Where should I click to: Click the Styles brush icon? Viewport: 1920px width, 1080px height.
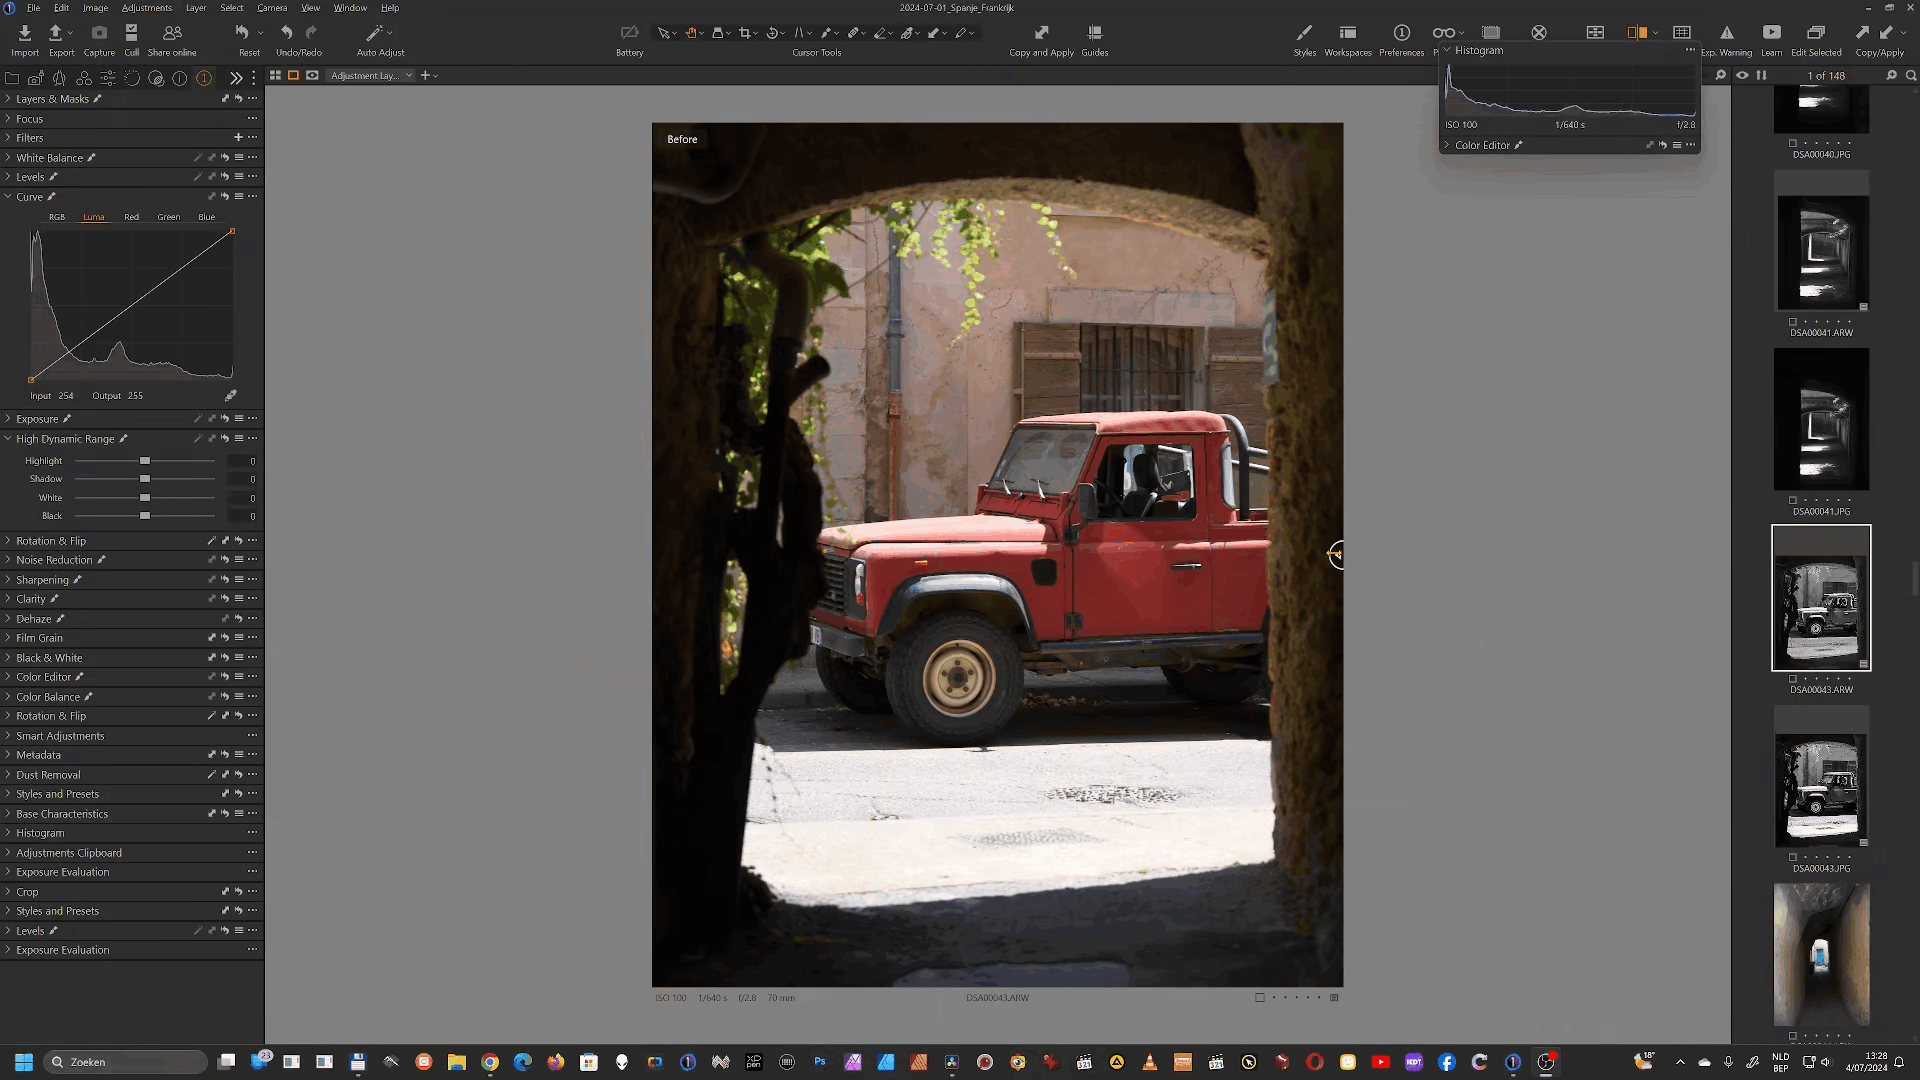point(1304,33)
